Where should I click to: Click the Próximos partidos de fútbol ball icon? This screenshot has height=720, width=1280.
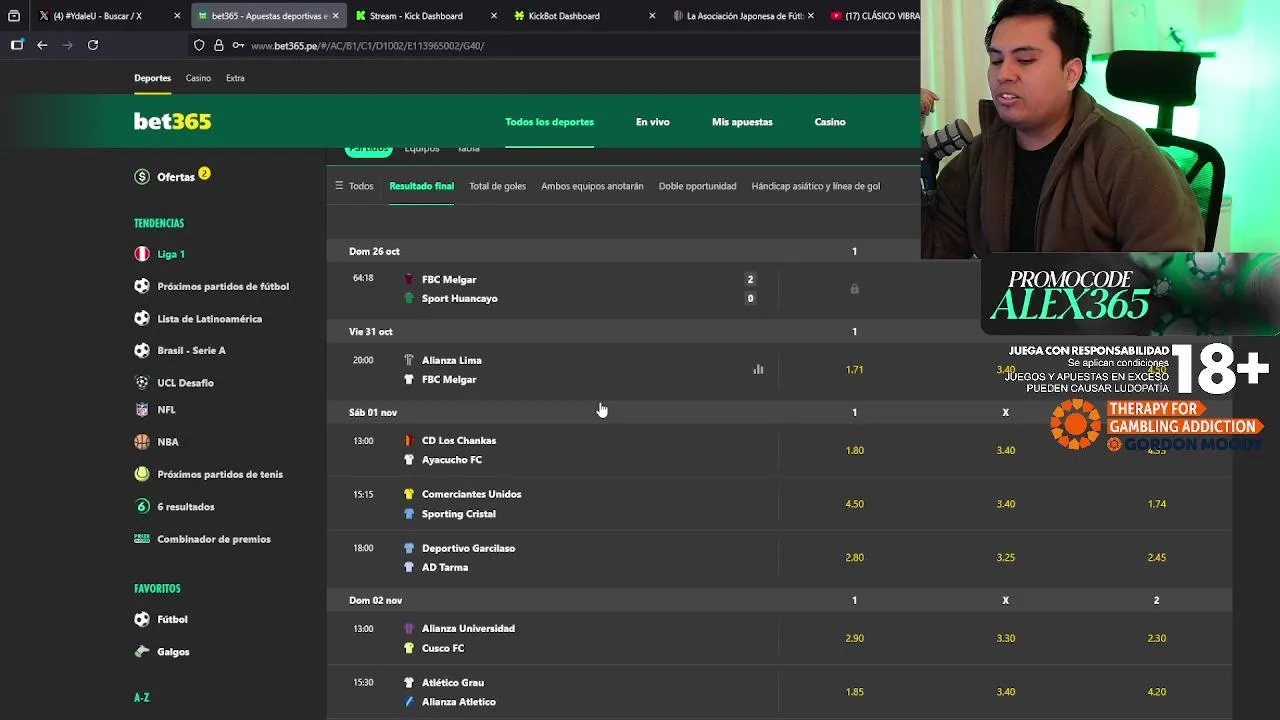pos(142,286)
